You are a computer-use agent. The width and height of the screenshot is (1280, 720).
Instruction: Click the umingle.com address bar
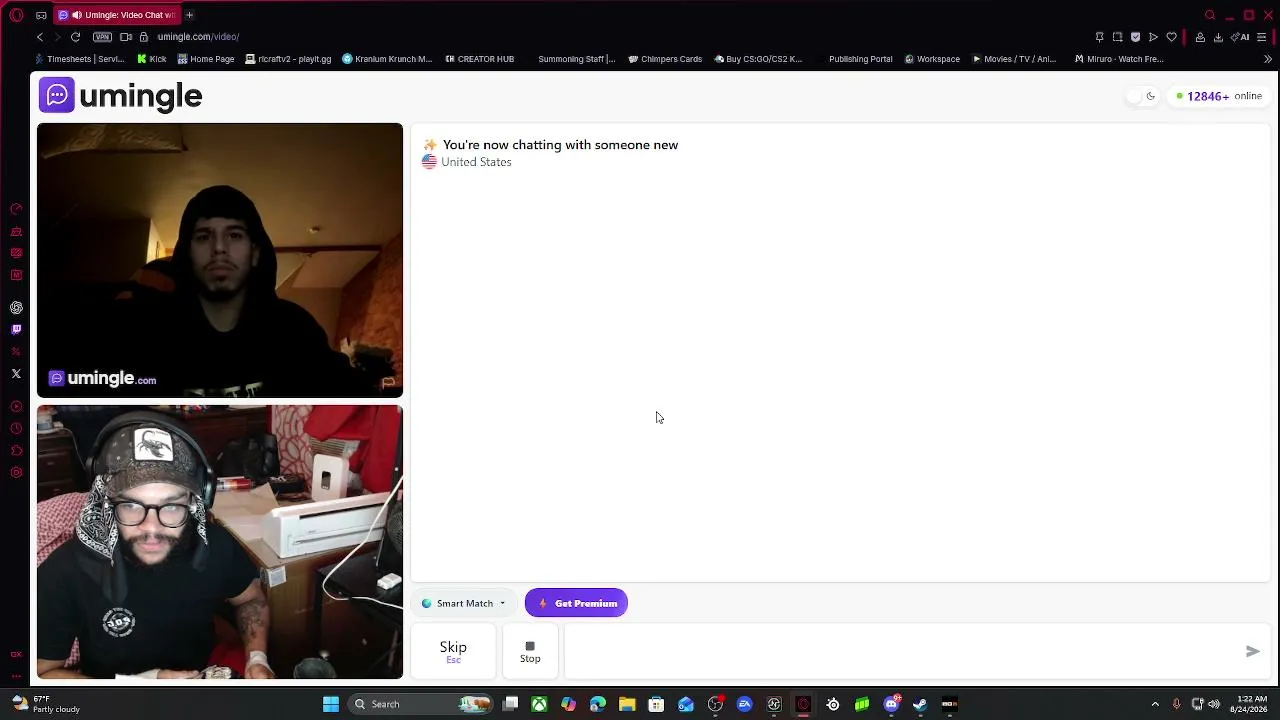[x=198, y=37]
